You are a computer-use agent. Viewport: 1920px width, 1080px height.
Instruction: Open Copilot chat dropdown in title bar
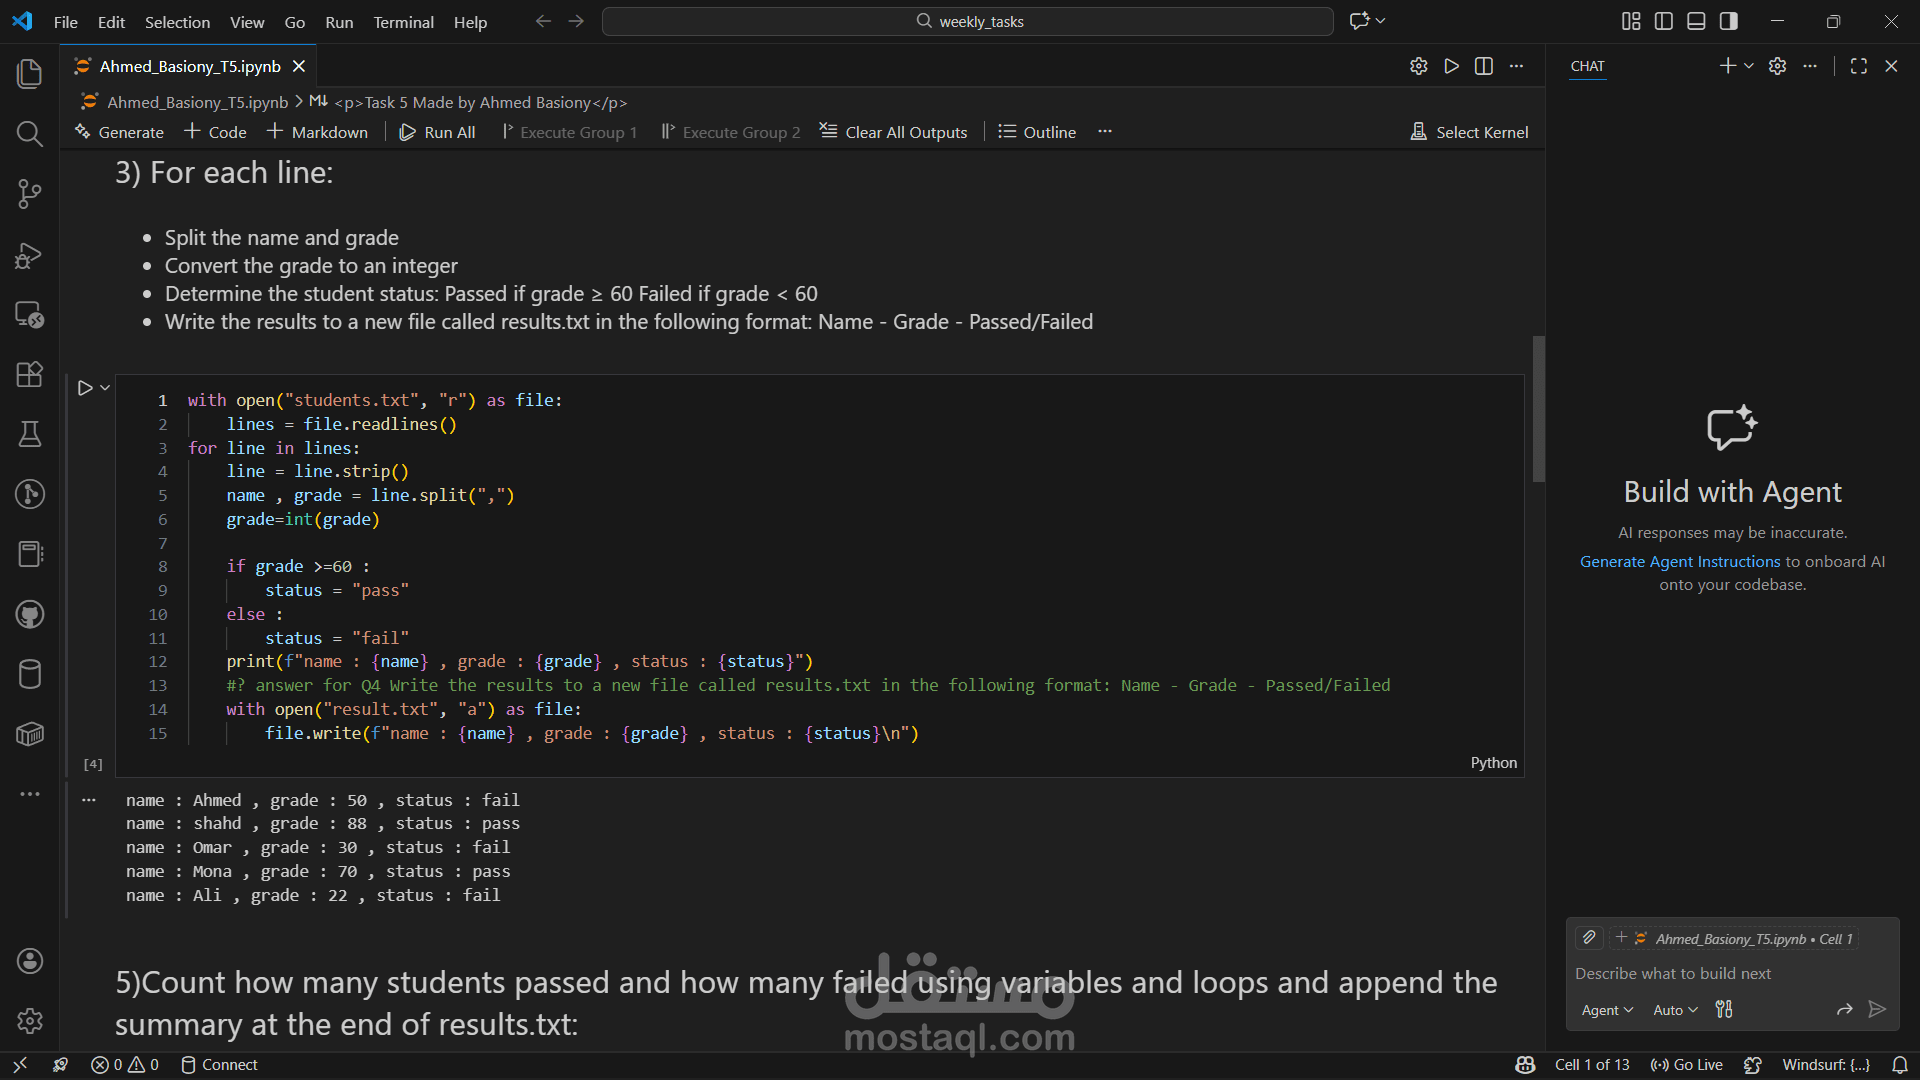coord(1367,21)
